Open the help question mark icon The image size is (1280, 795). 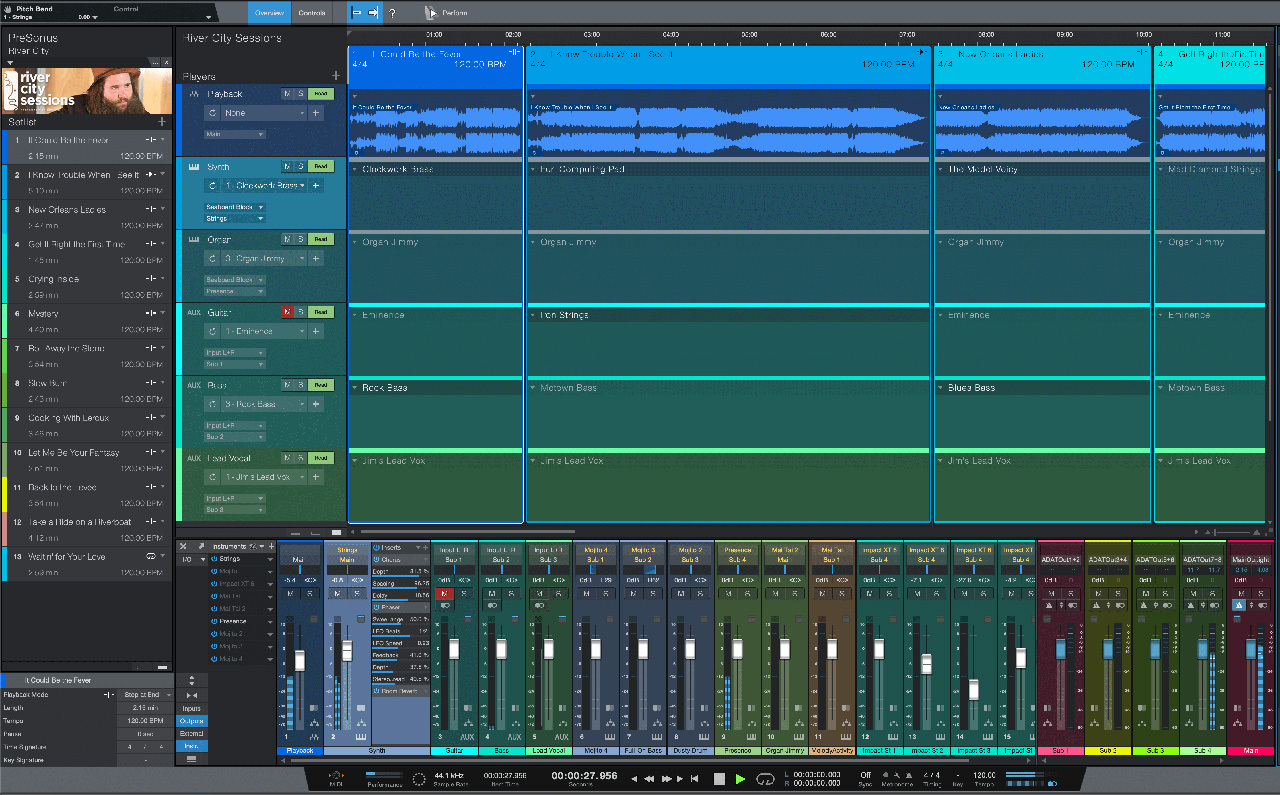click(392, 13)
